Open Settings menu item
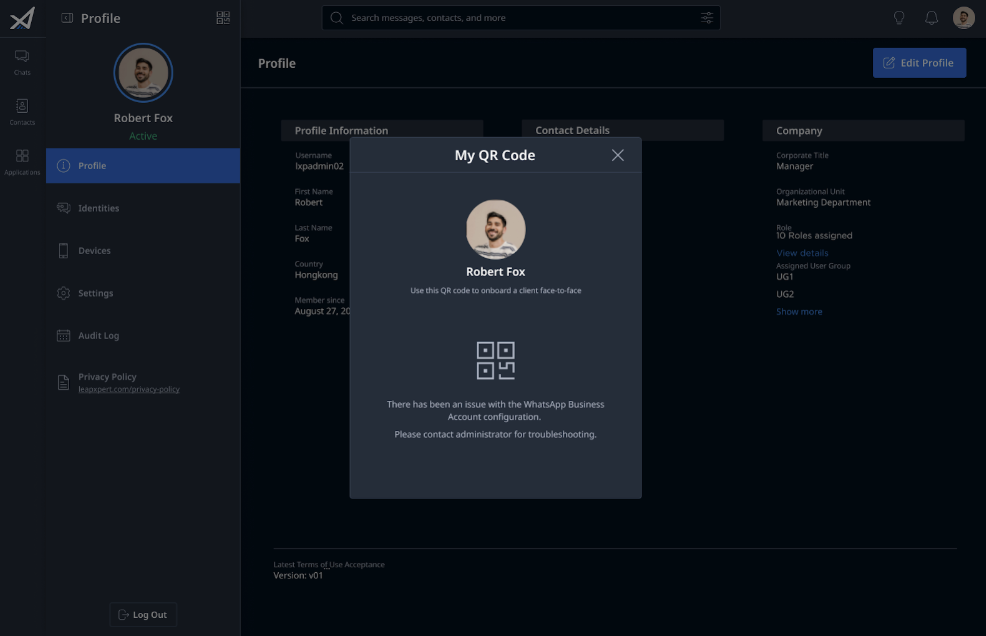This screenshot has height=636, width=986. pos(143,293)
